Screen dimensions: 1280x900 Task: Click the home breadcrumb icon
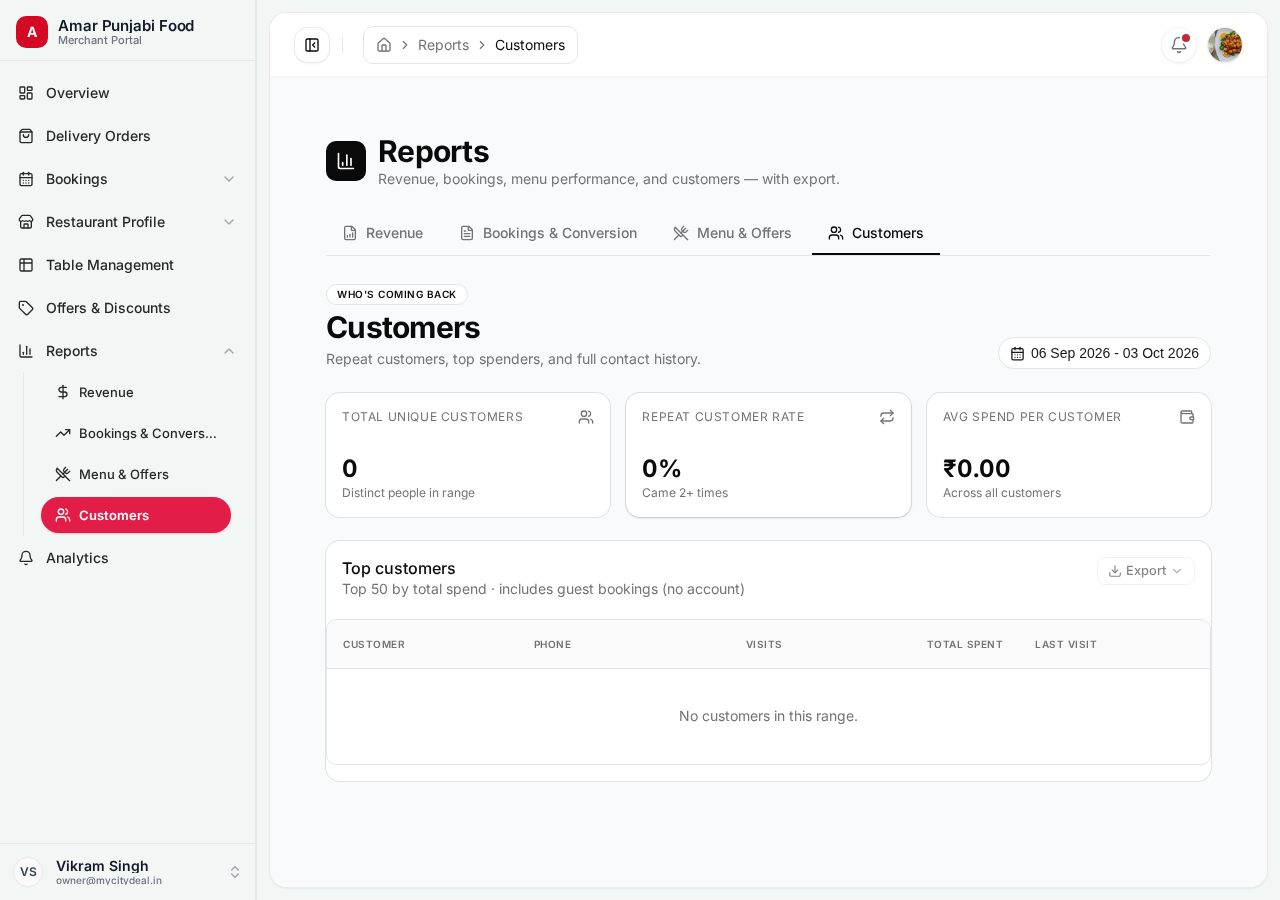pyautogui.click(x=384, y=45)
